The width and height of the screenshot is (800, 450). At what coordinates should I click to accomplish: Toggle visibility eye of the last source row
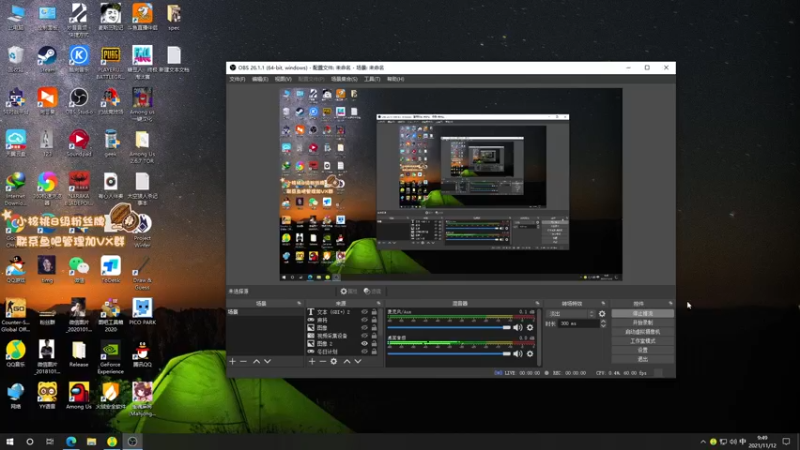(x=364, y=352)
